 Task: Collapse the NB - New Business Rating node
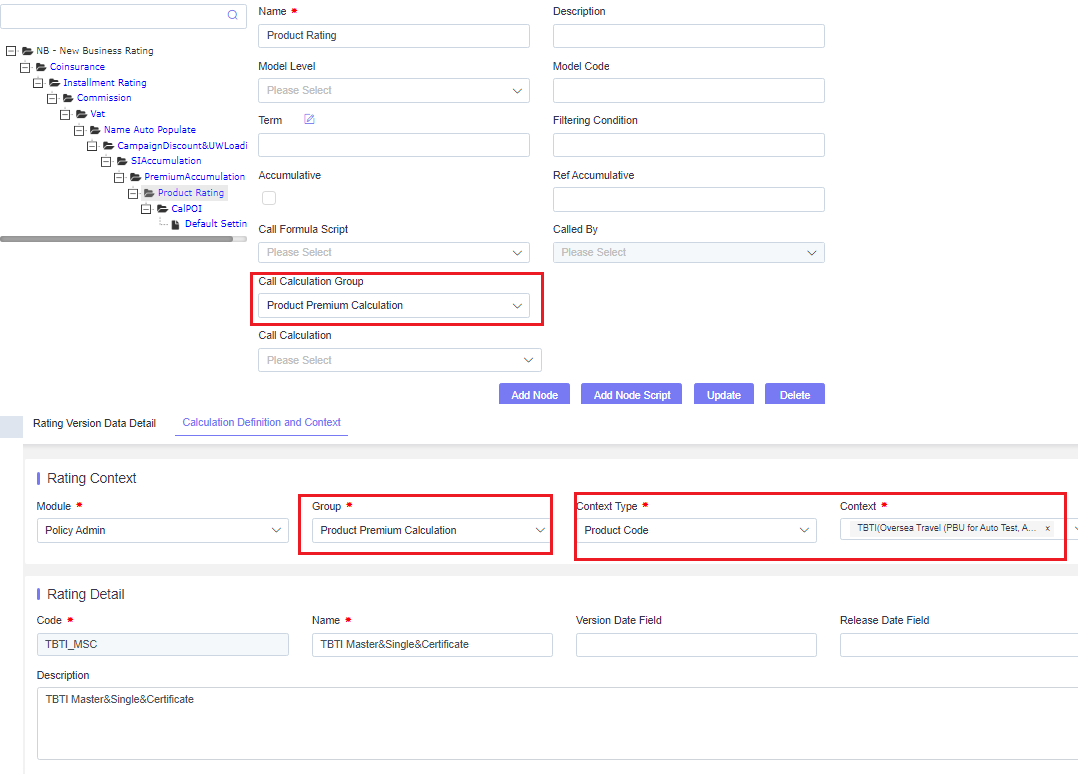coord(11,51)
